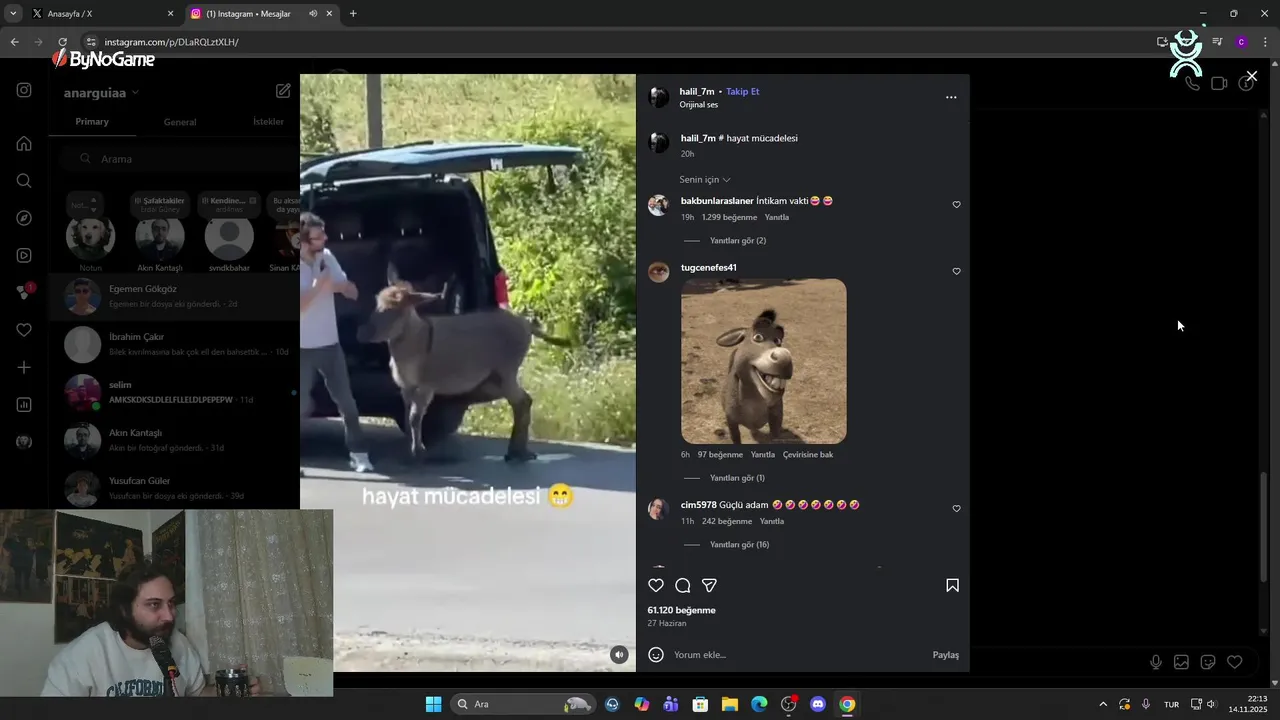Click voice message microphone in chat
Viewport: 1280px width, 720px height.
[1156, 662]
